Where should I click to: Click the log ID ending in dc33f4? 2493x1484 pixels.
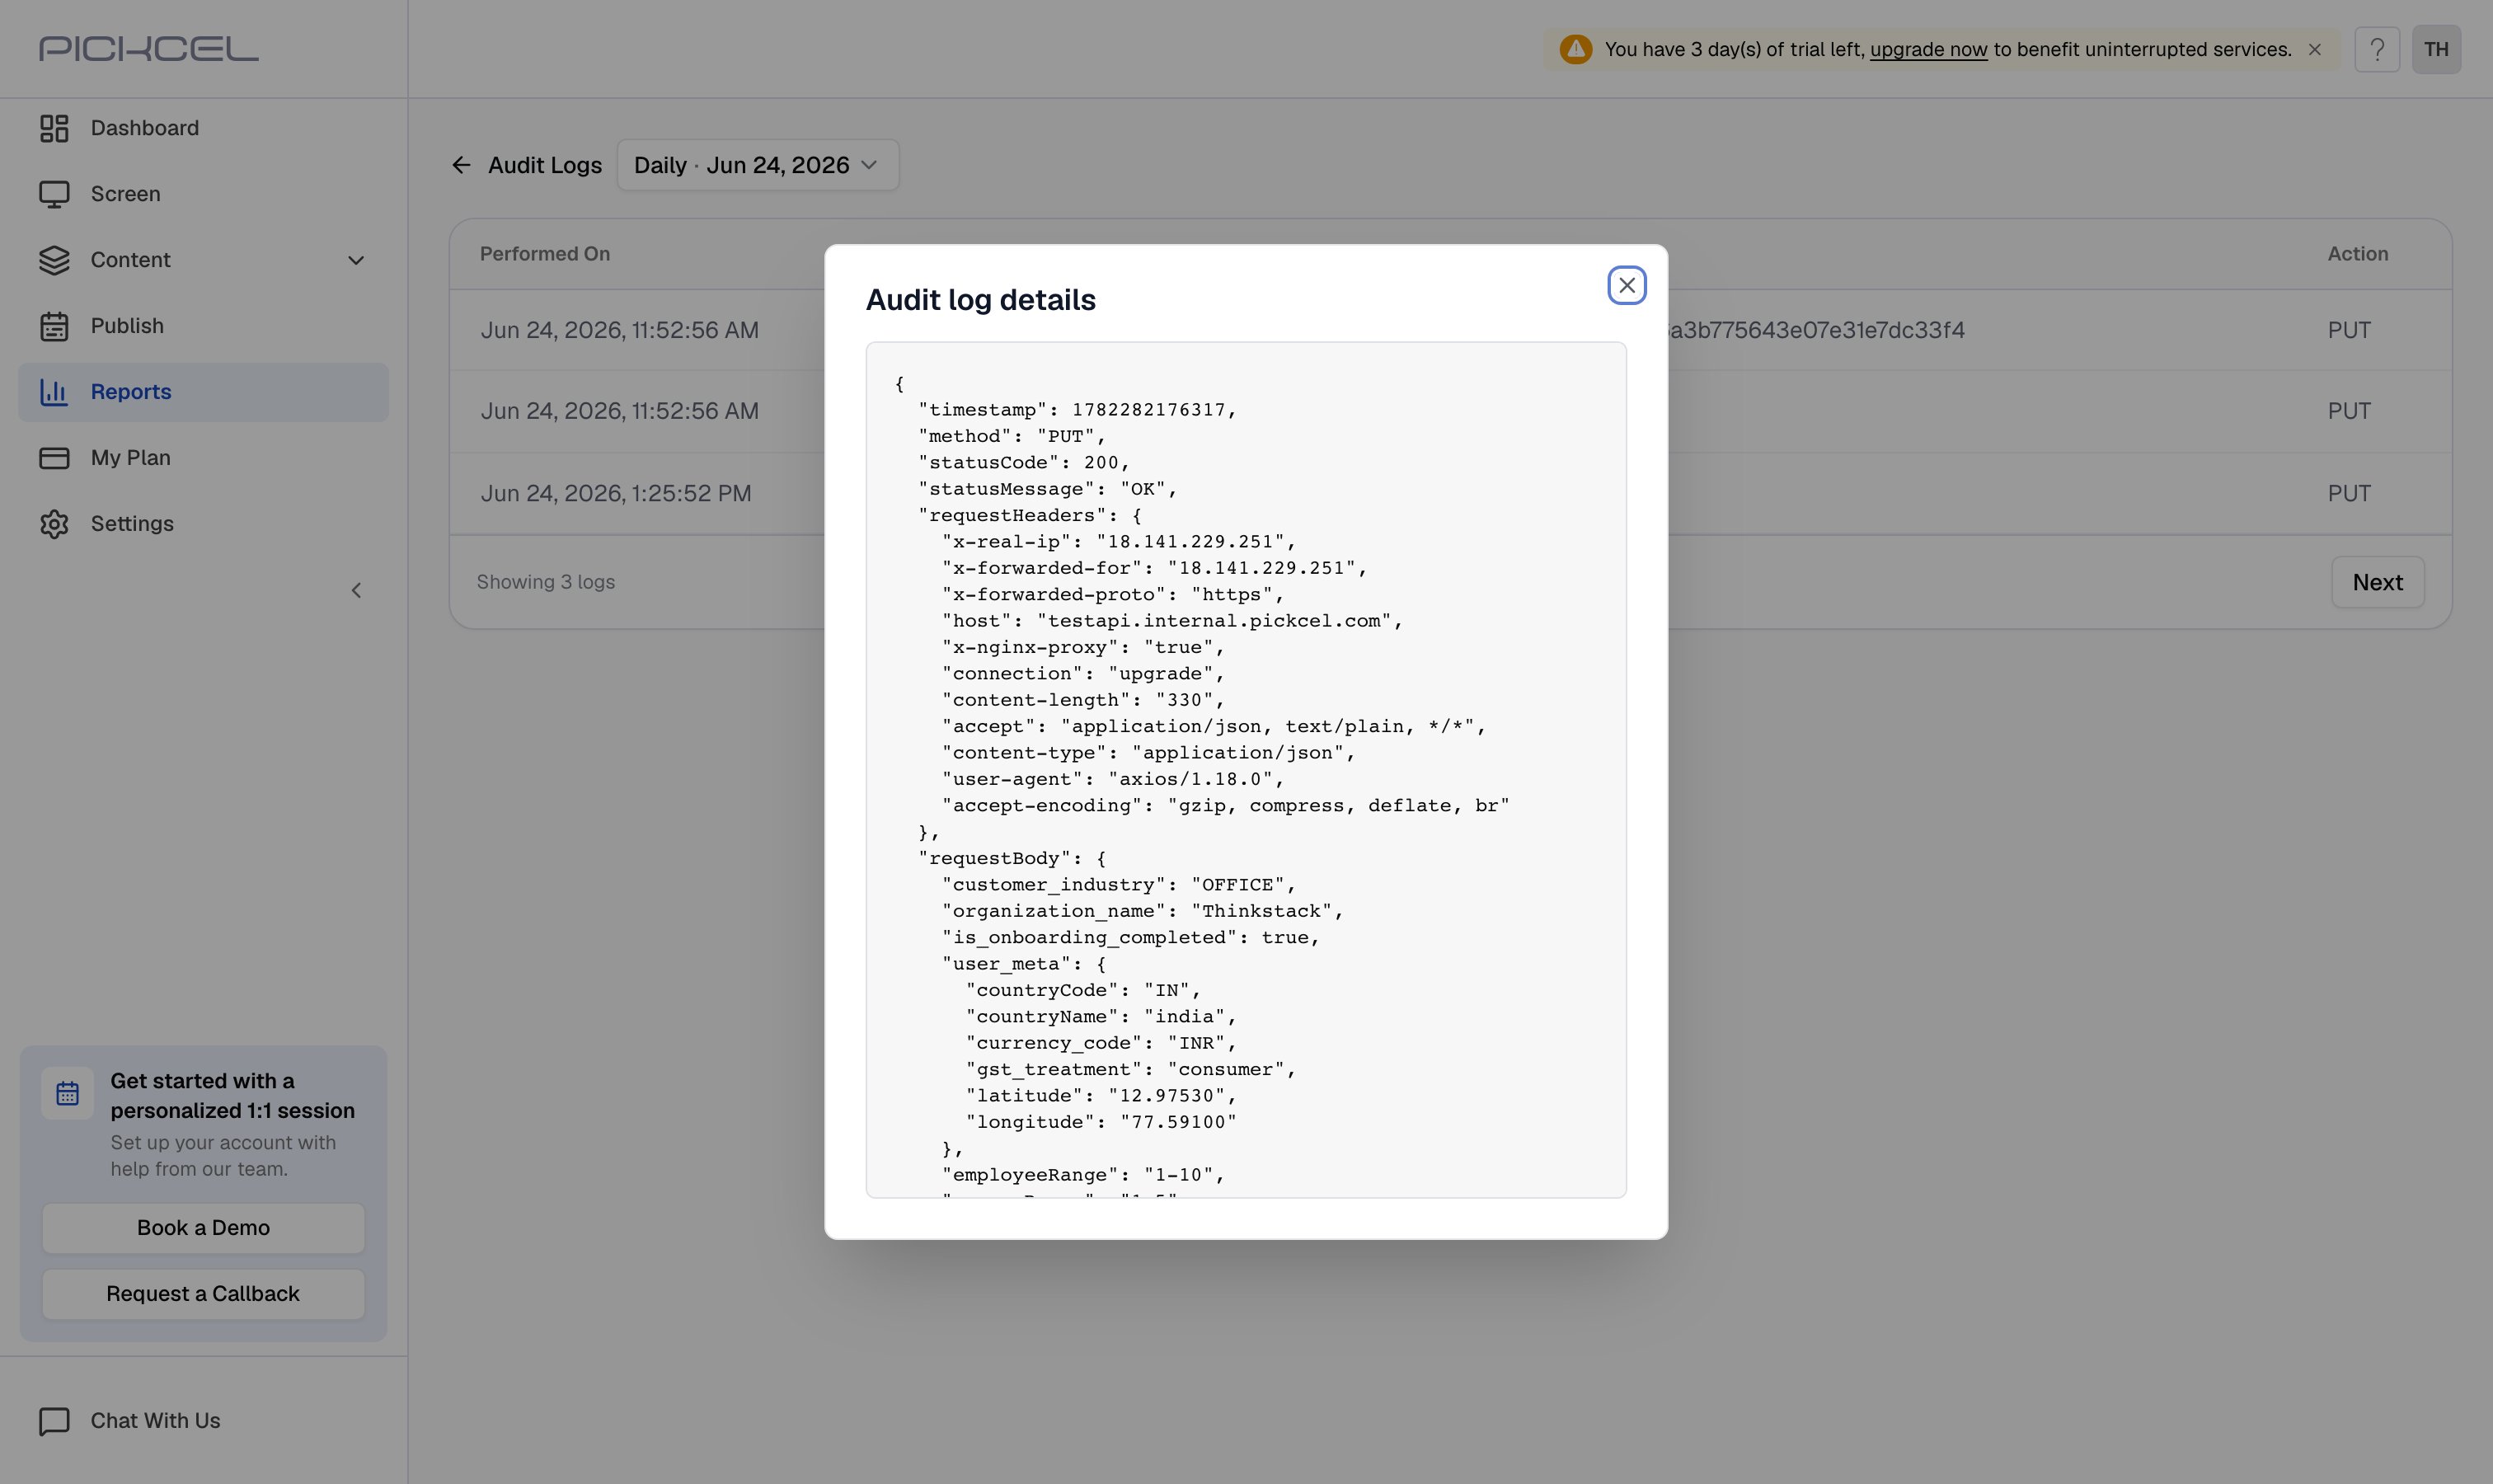click(1816, 330)
